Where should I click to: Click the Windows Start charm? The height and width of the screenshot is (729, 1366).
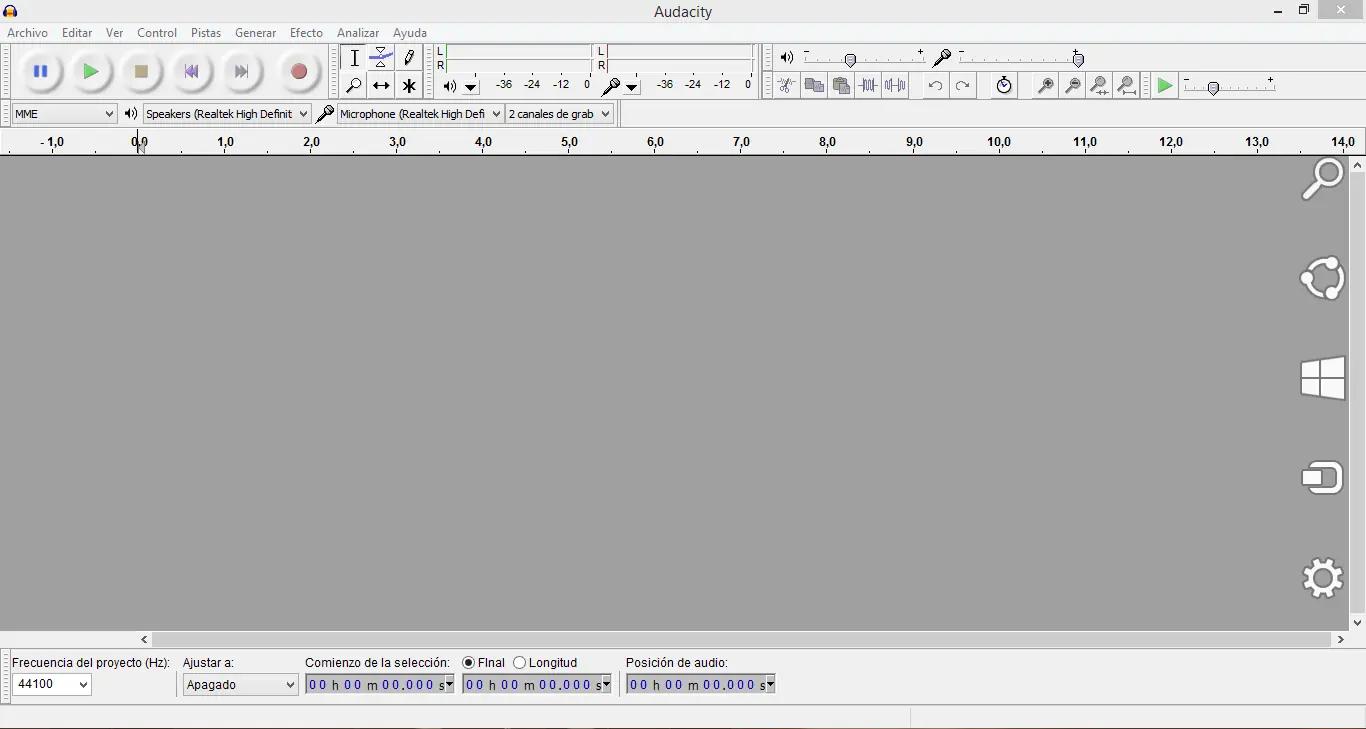click(x=1322, y=378)
